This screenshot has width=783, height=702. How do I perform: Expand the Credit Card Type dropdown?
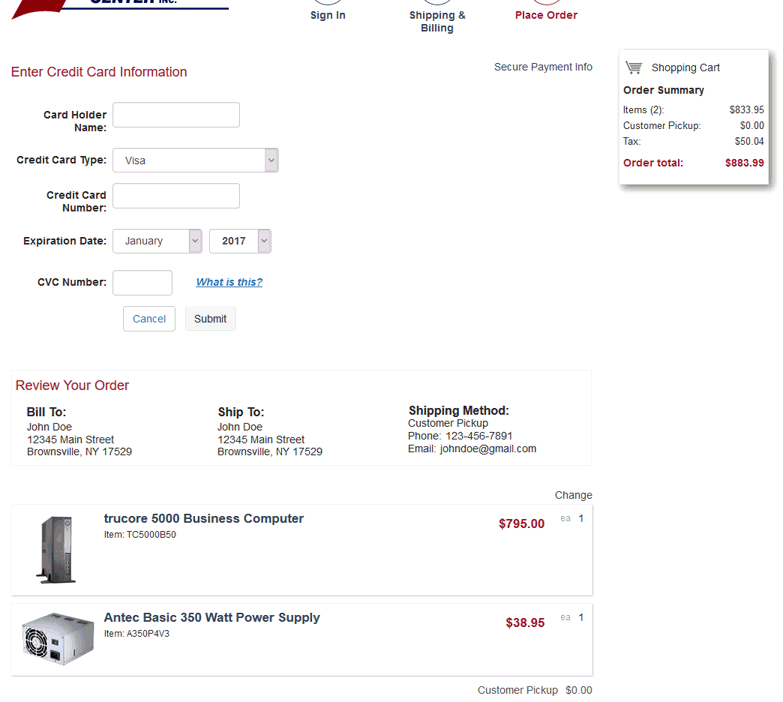tap(195, 160)
